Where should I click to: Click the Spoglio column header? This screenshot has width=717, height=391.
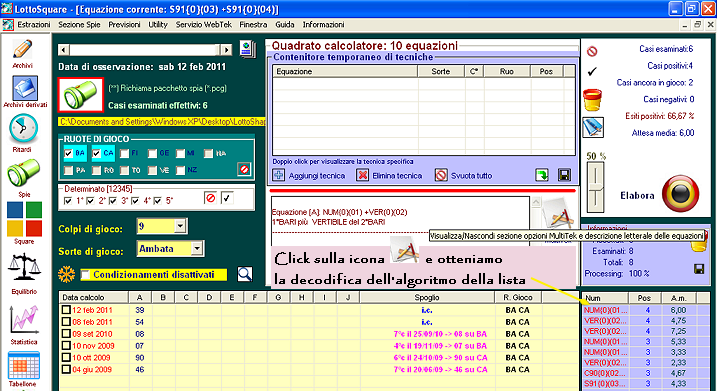coord(427,297)
